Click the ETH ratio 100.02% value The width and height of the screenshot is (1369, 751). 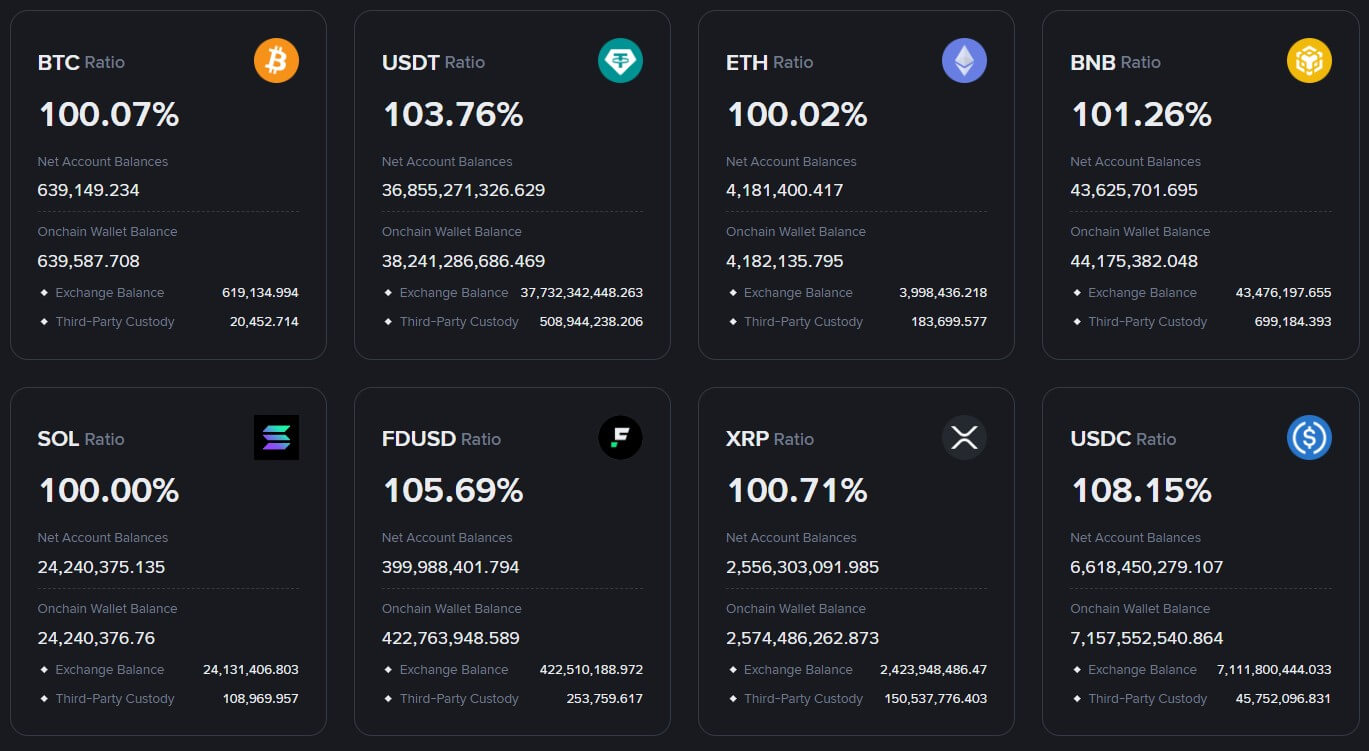[796, 115]
